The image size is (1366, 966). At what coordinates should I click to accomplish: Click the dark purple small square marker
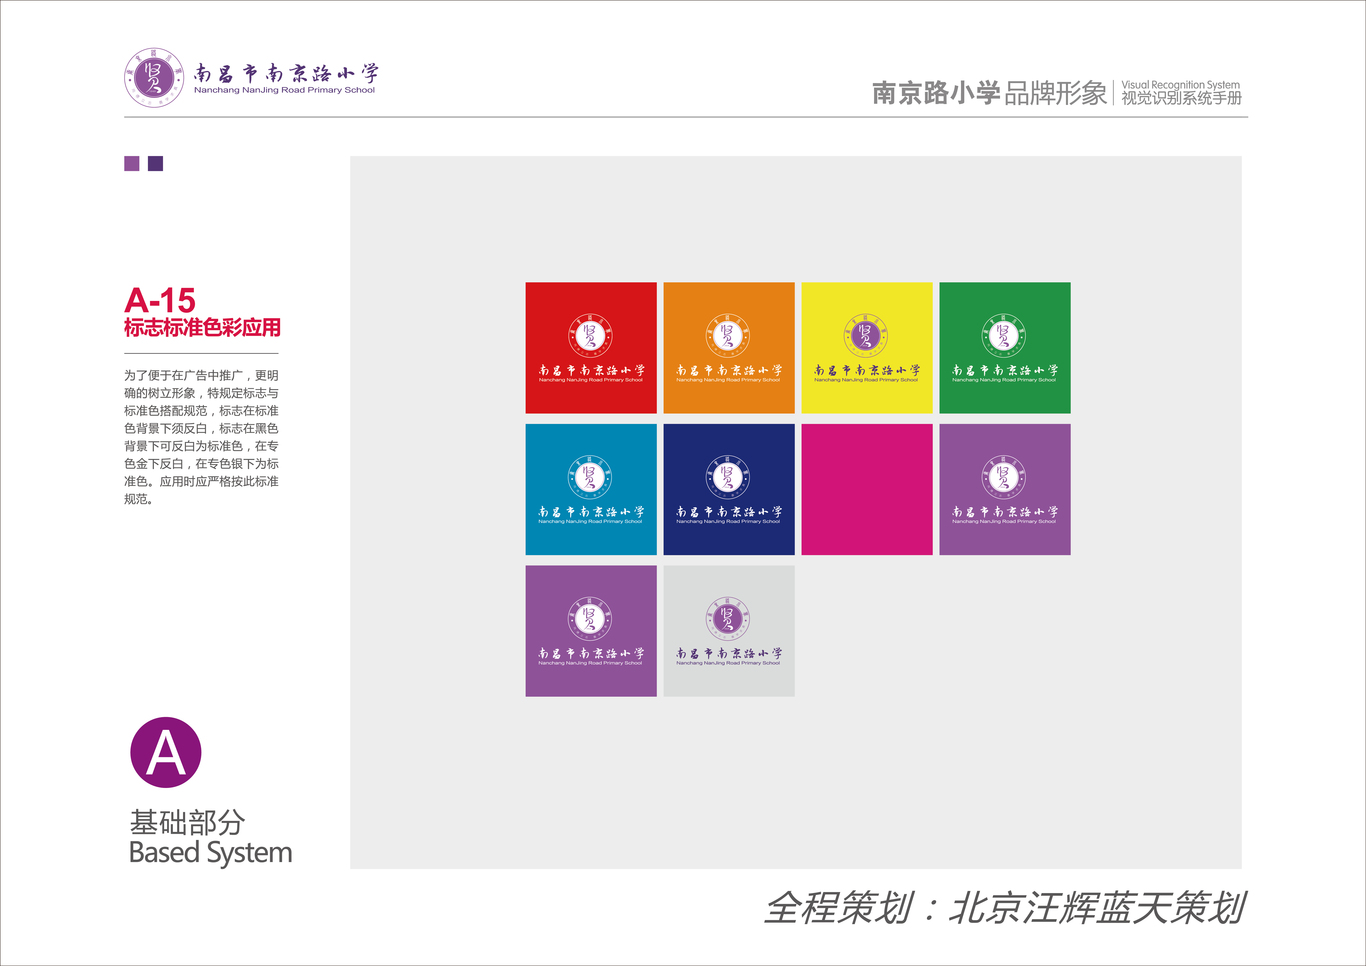(x=155, y=163)
